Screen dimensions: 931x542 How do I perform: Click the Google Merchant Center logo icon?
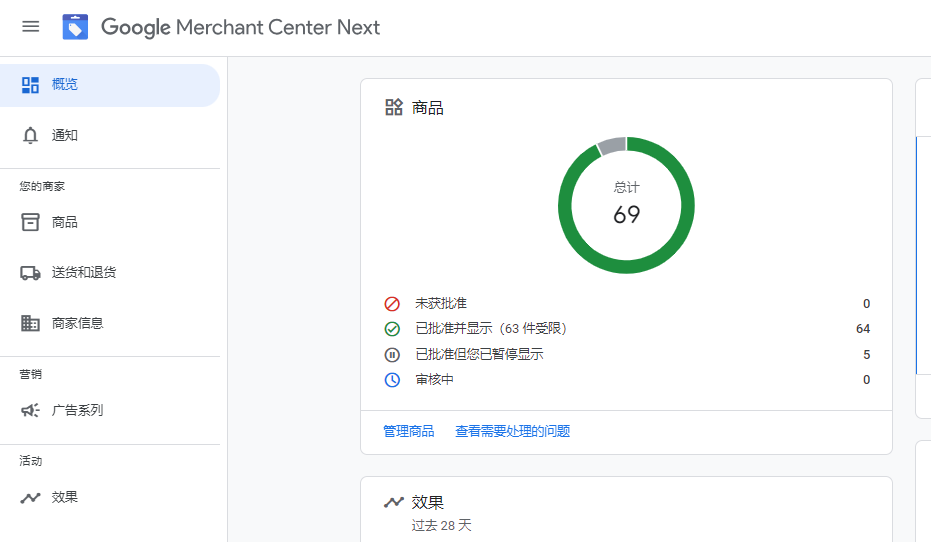pyautogui.click(x=75, y=27)
